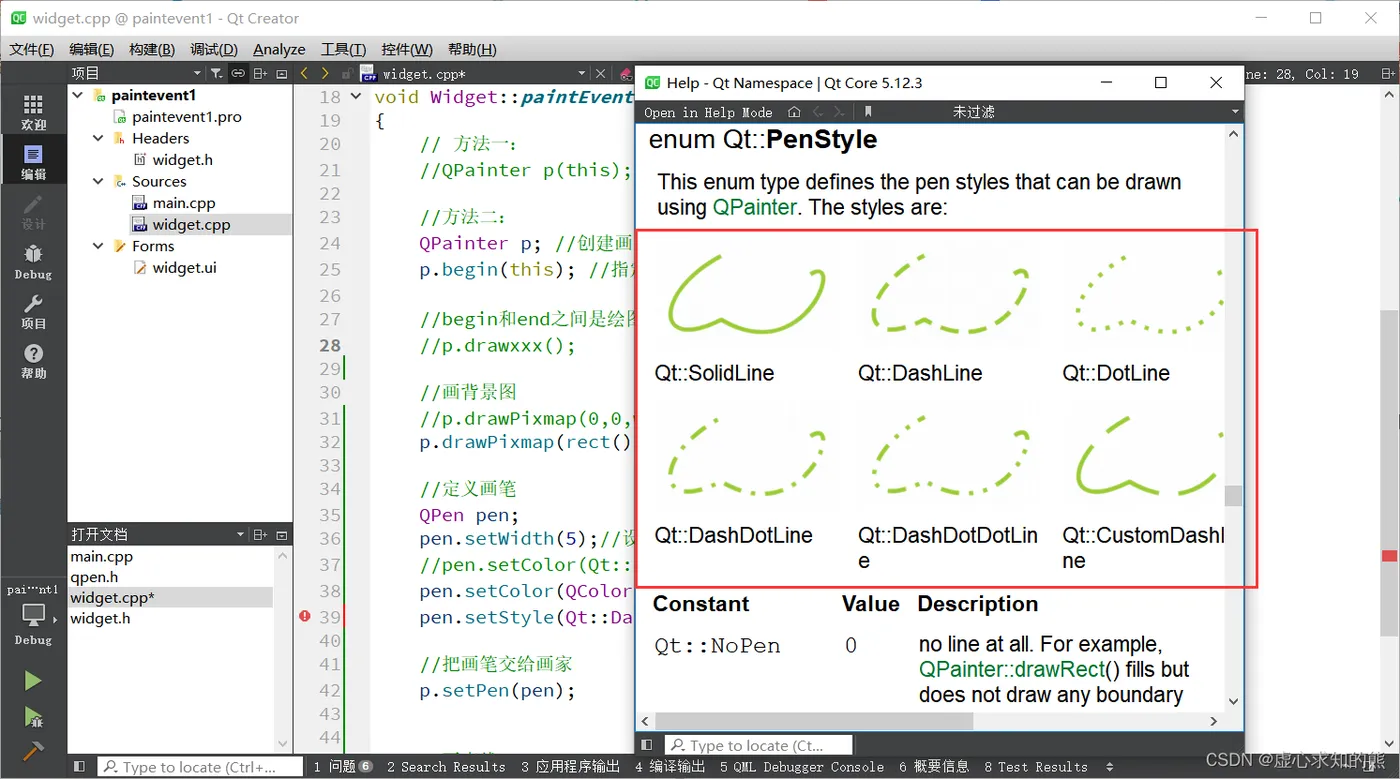1400x779 pixels.
Task: Open the kit selector monitor icon
Action: [x=33, y=614]
